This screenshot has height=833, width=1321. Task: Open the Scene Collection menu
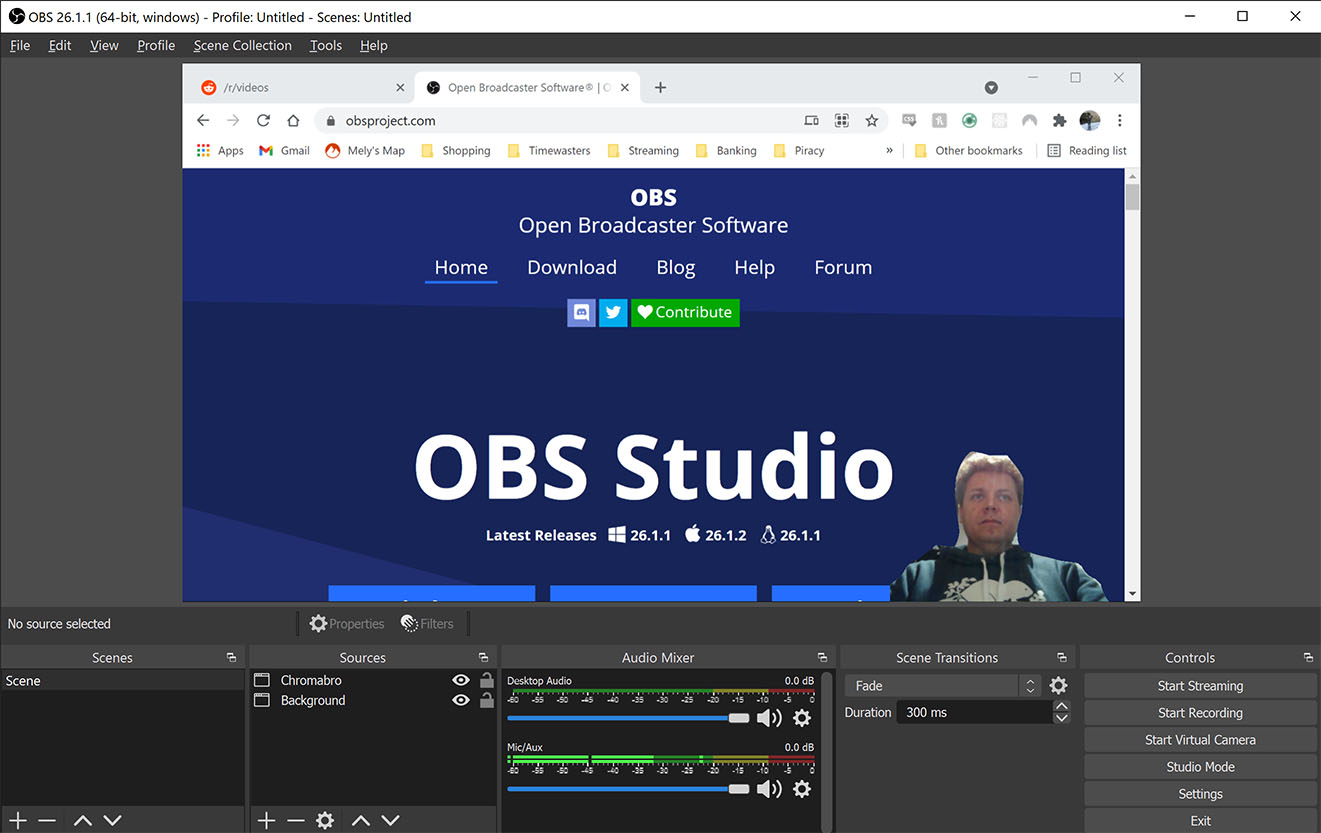[243, 45]
